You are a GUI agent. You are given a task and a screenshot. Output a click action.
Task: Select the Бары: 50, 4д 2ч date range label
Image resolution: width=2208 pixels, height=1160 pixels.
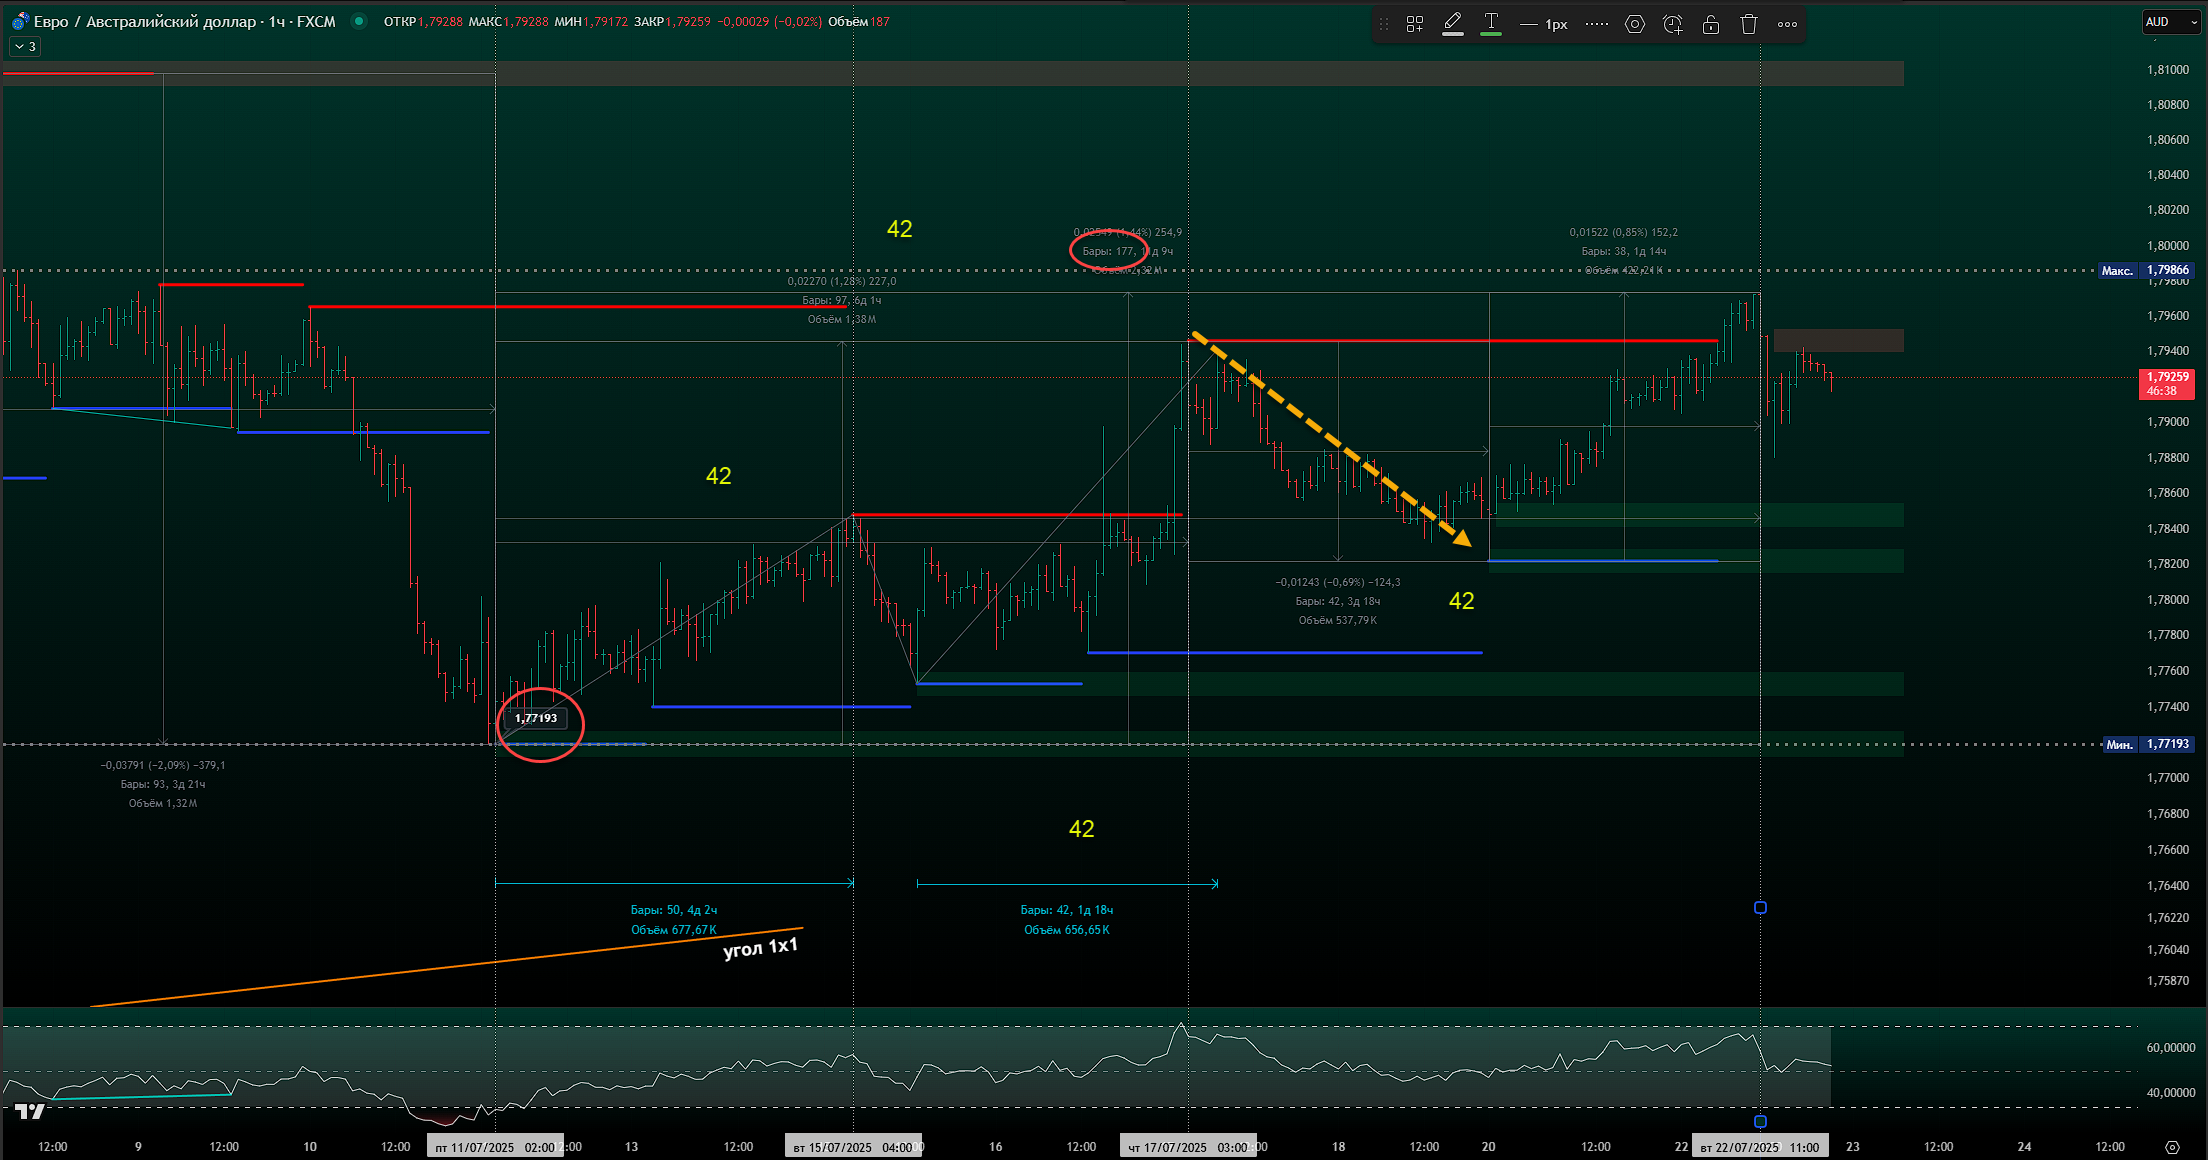[x=674, y=910]
